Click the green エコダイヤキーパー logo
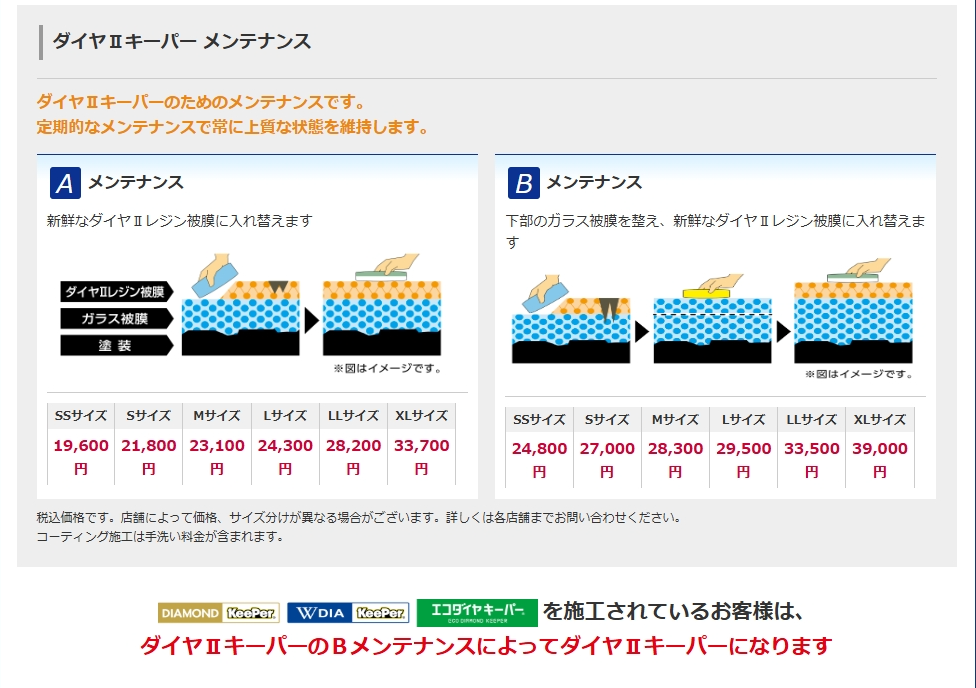The image size is (976, 688). pos(477,612)
